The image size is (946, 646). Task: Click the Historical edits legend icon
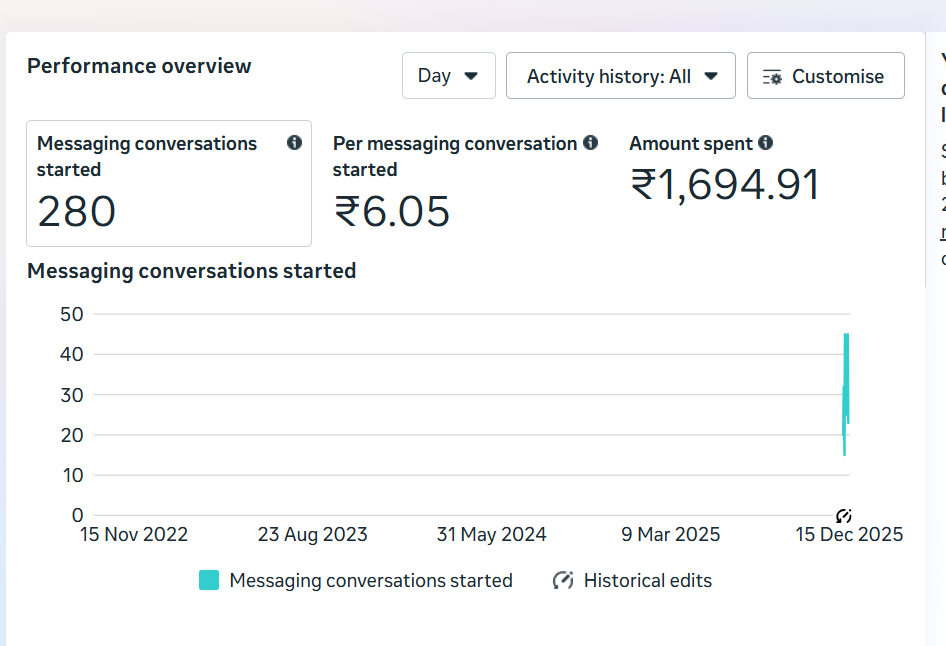[563, 580]
